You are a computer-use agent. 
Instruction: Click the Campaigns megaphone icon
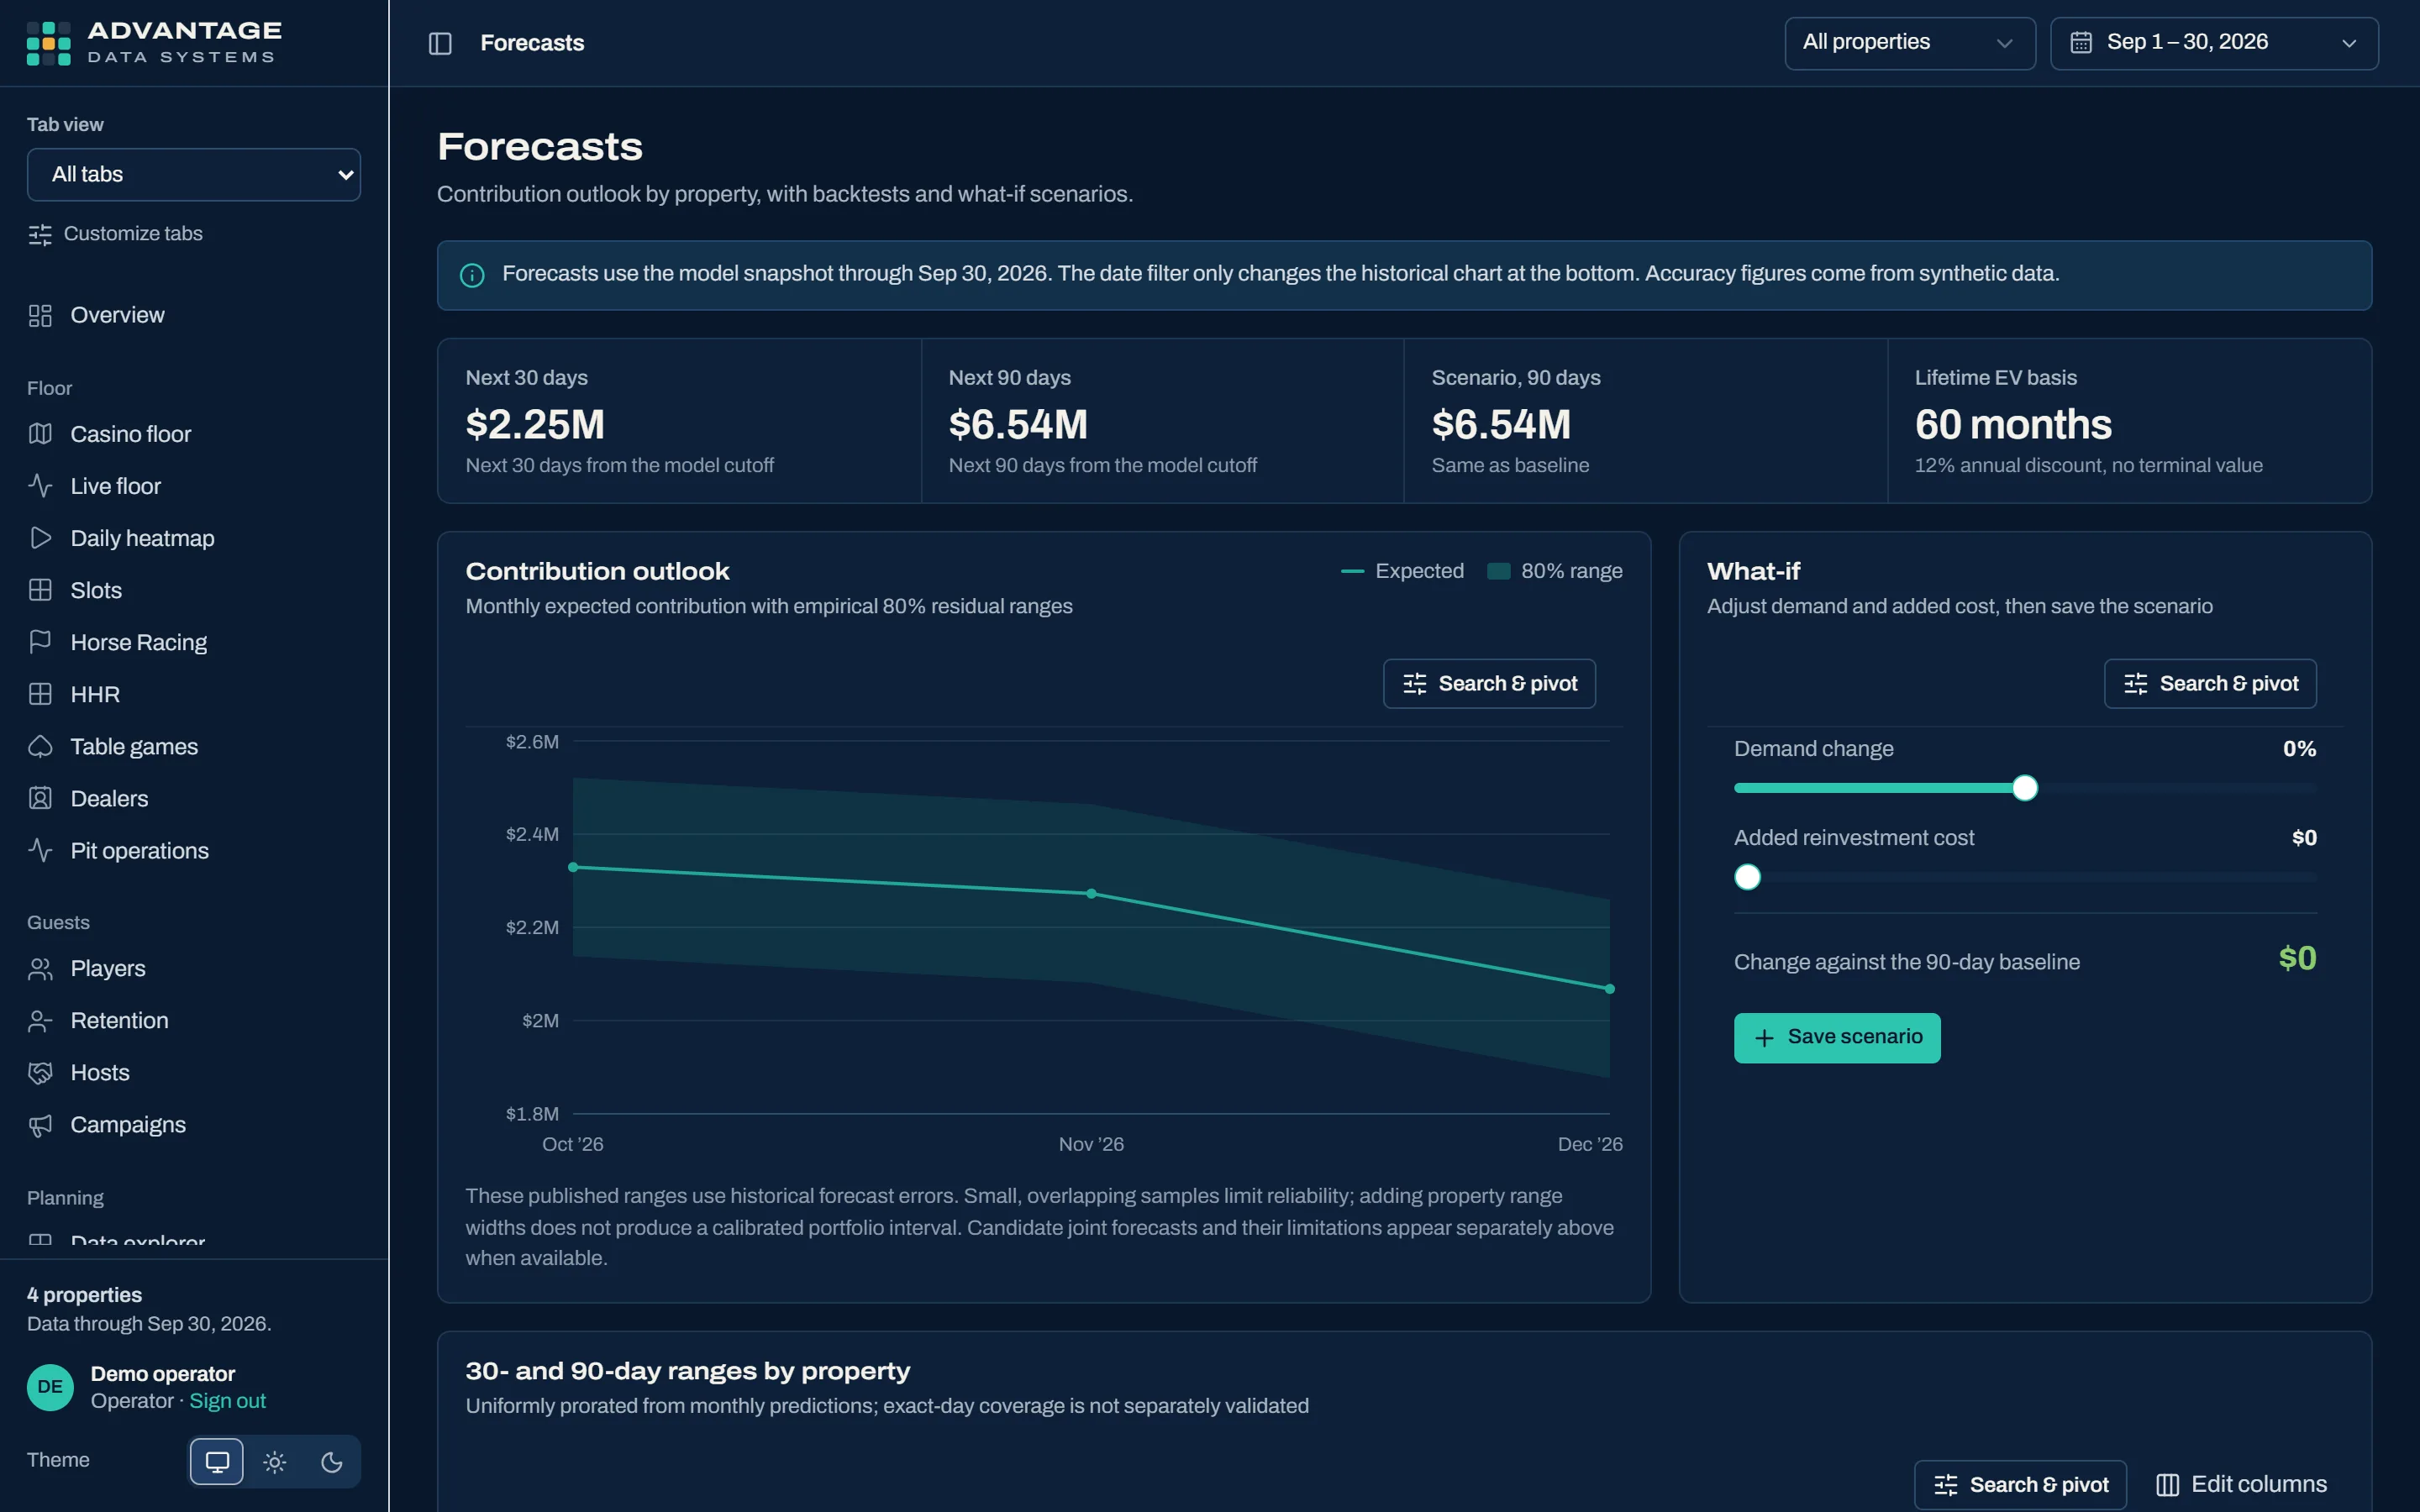click(x=40, y=1125)
